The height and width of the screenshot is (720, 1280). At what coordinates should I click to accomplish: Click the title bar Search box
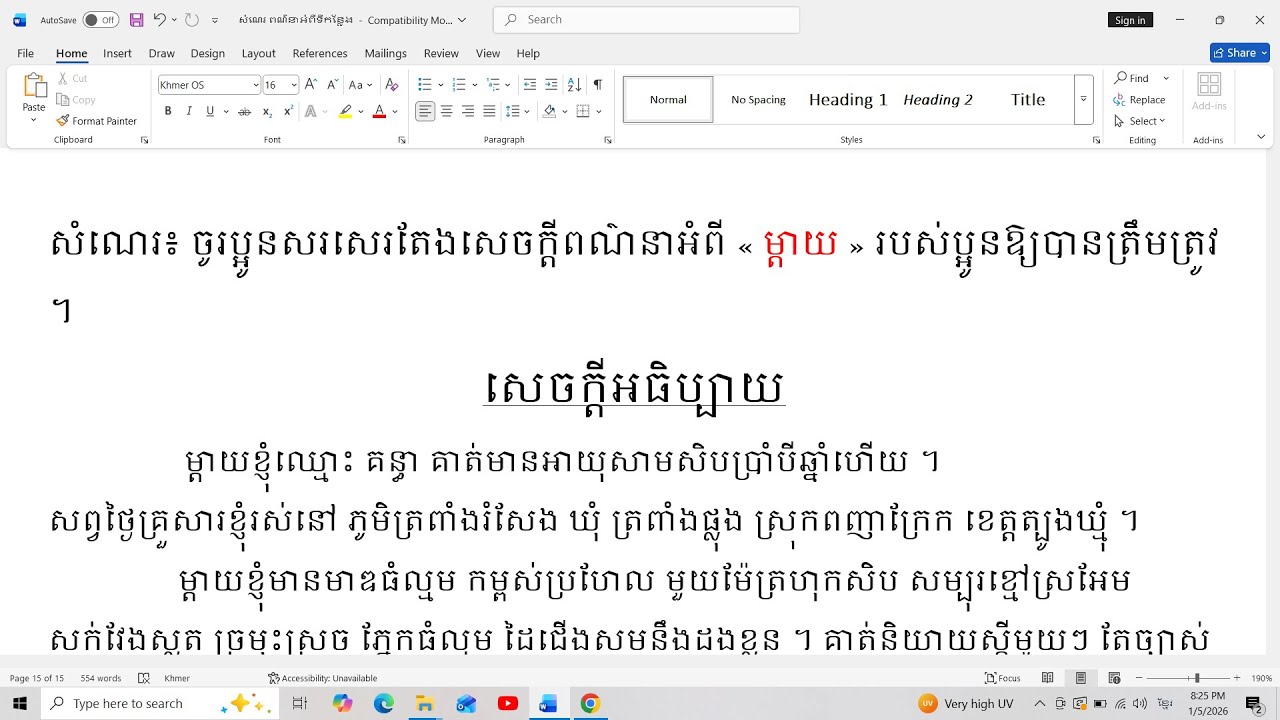click(646, 20)
